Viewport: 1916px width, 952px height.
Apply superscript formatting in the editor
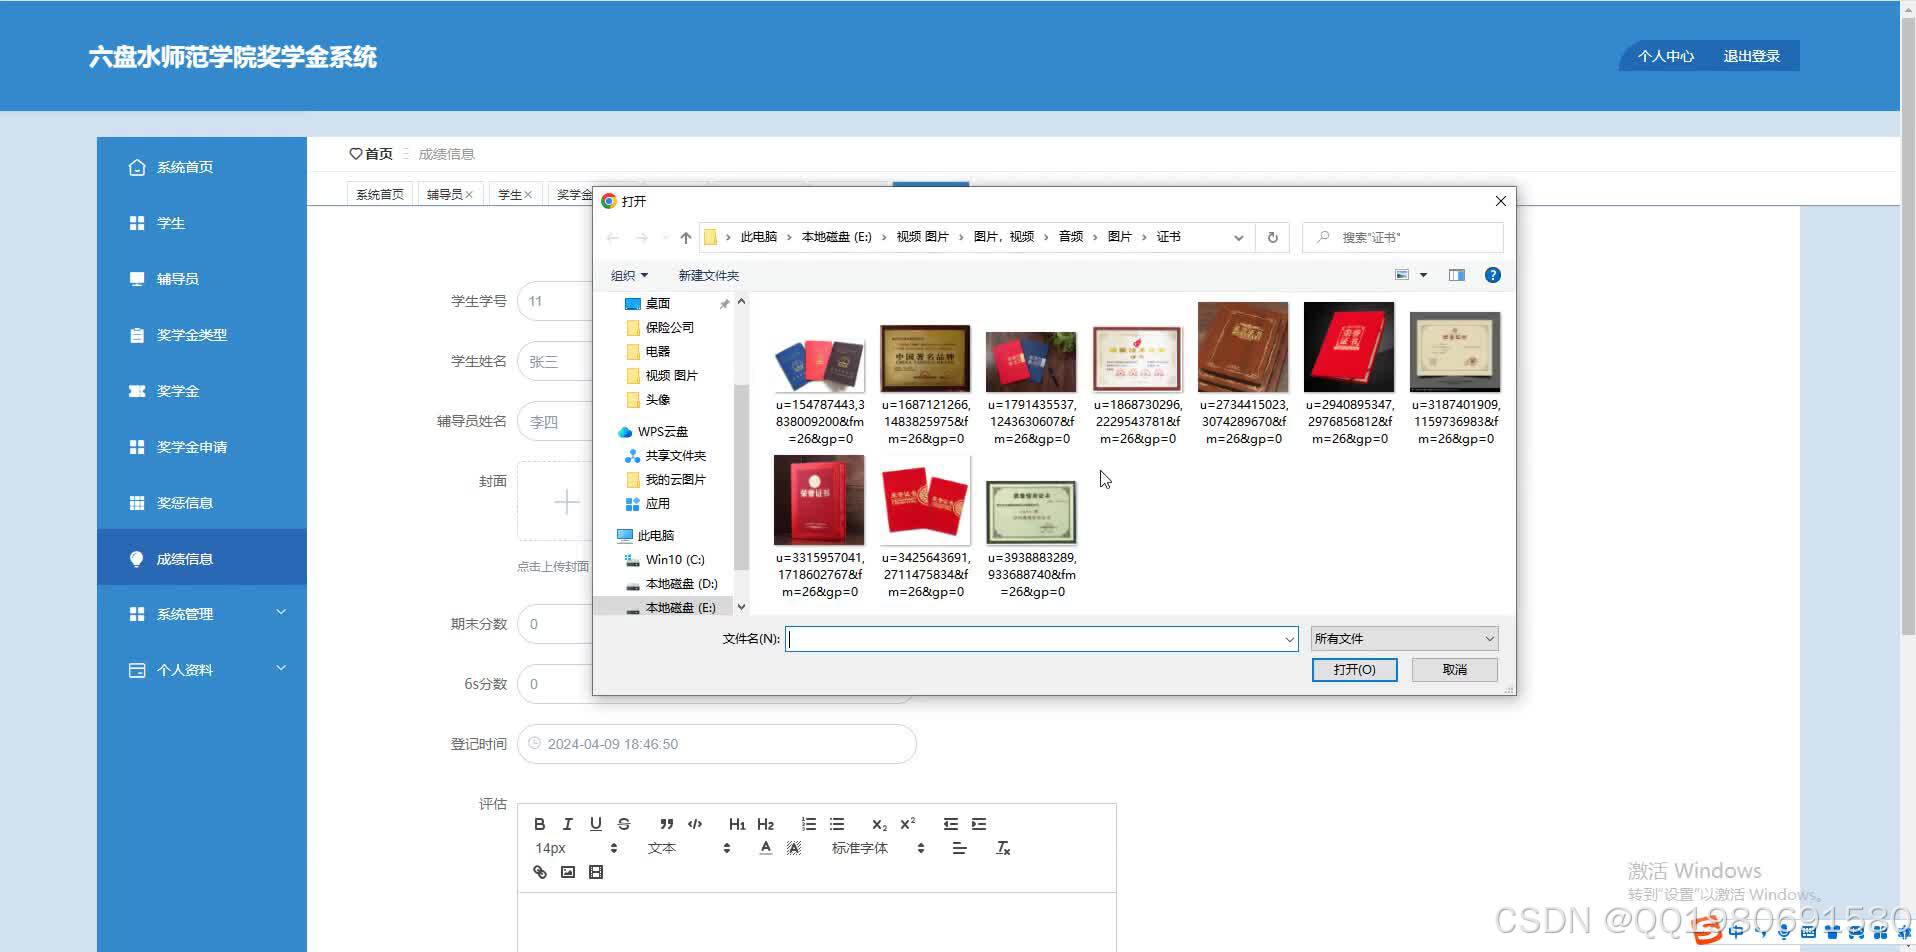coord(908,824)
